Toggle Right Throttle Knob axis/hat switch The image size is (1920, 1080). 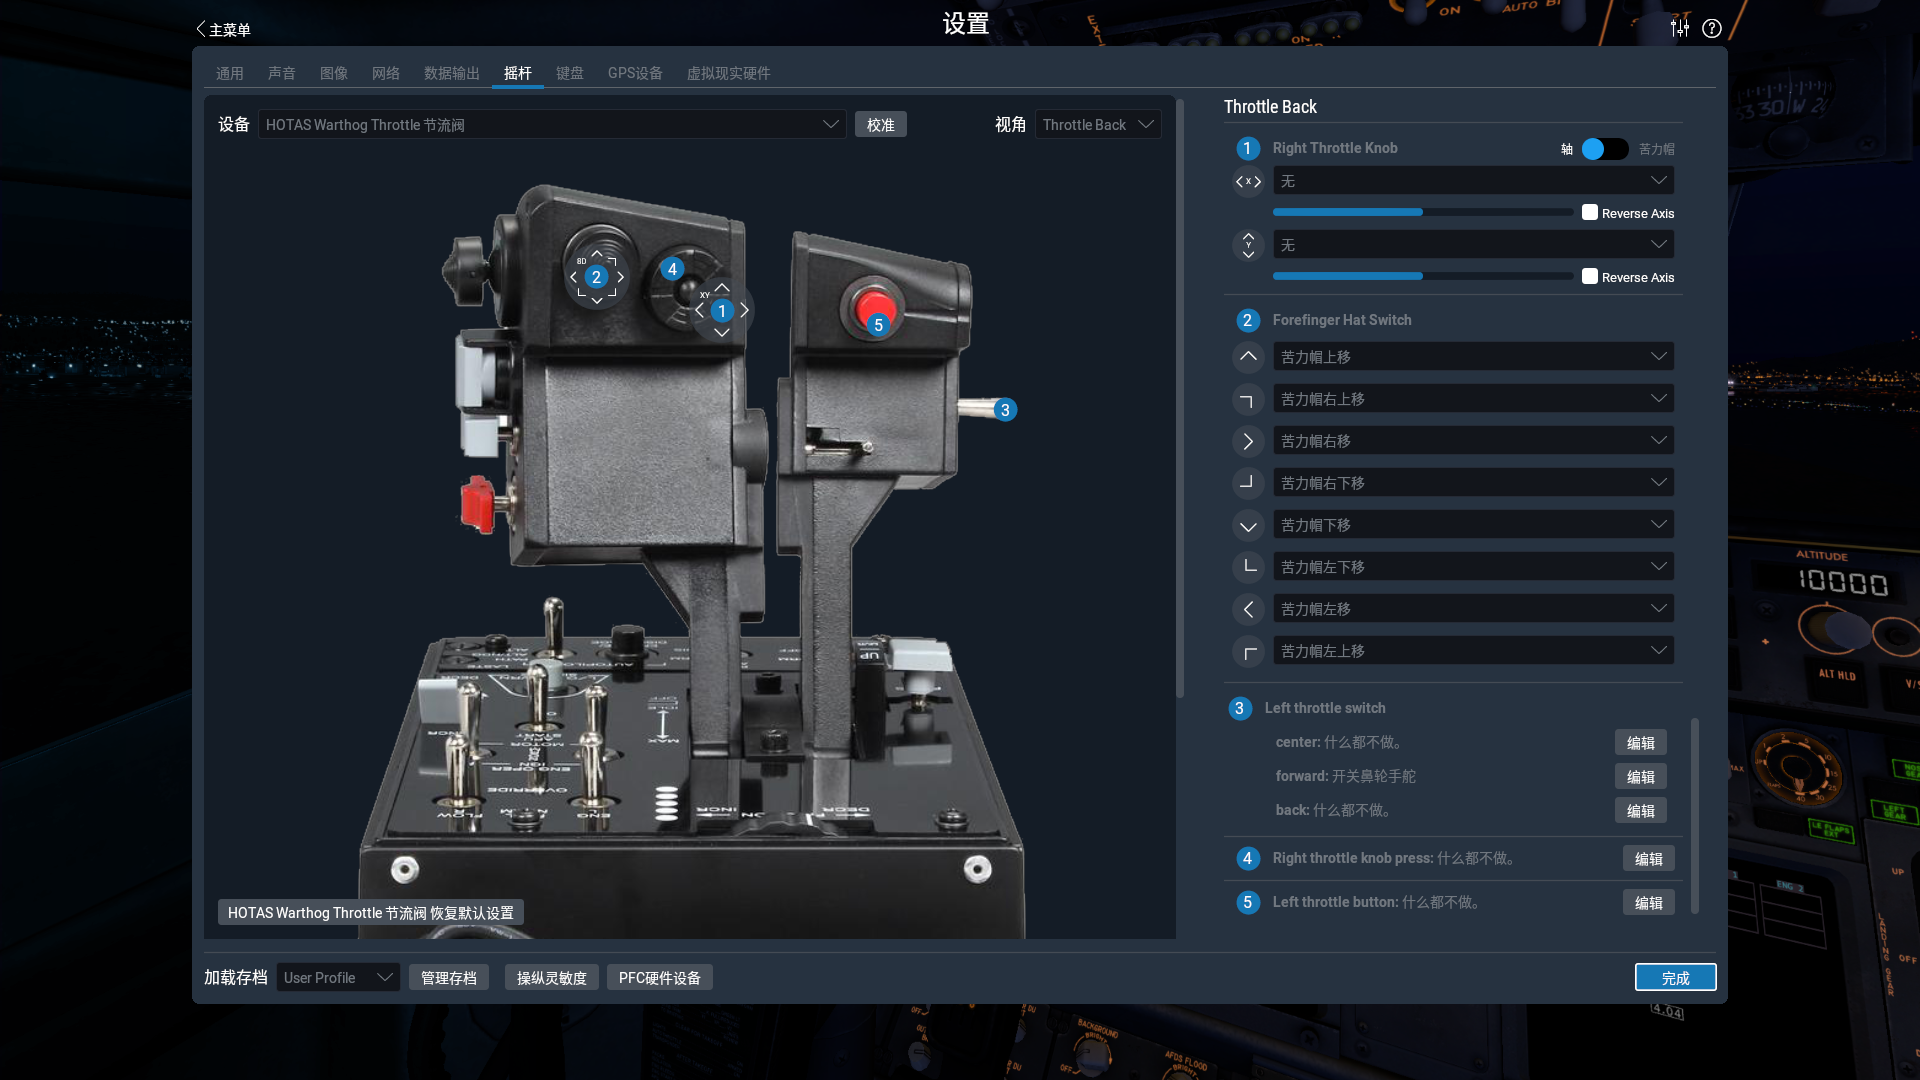(1605, 149)
